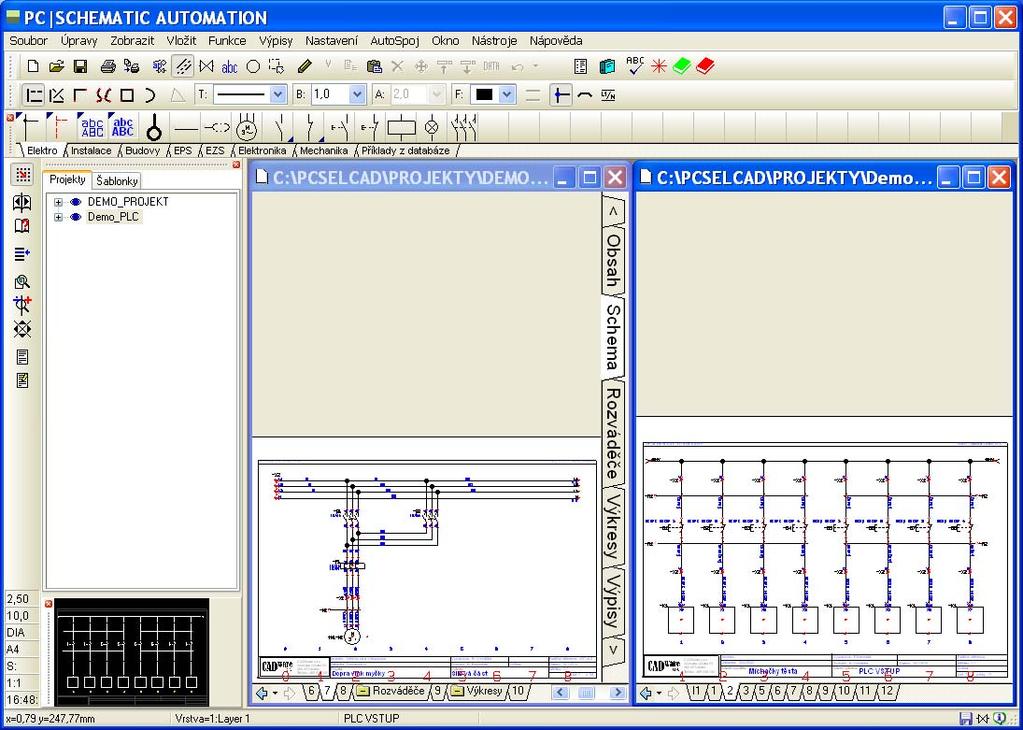Toggle right-angled lines mode button
This screenshot has width=1023, height=730.
80,96
